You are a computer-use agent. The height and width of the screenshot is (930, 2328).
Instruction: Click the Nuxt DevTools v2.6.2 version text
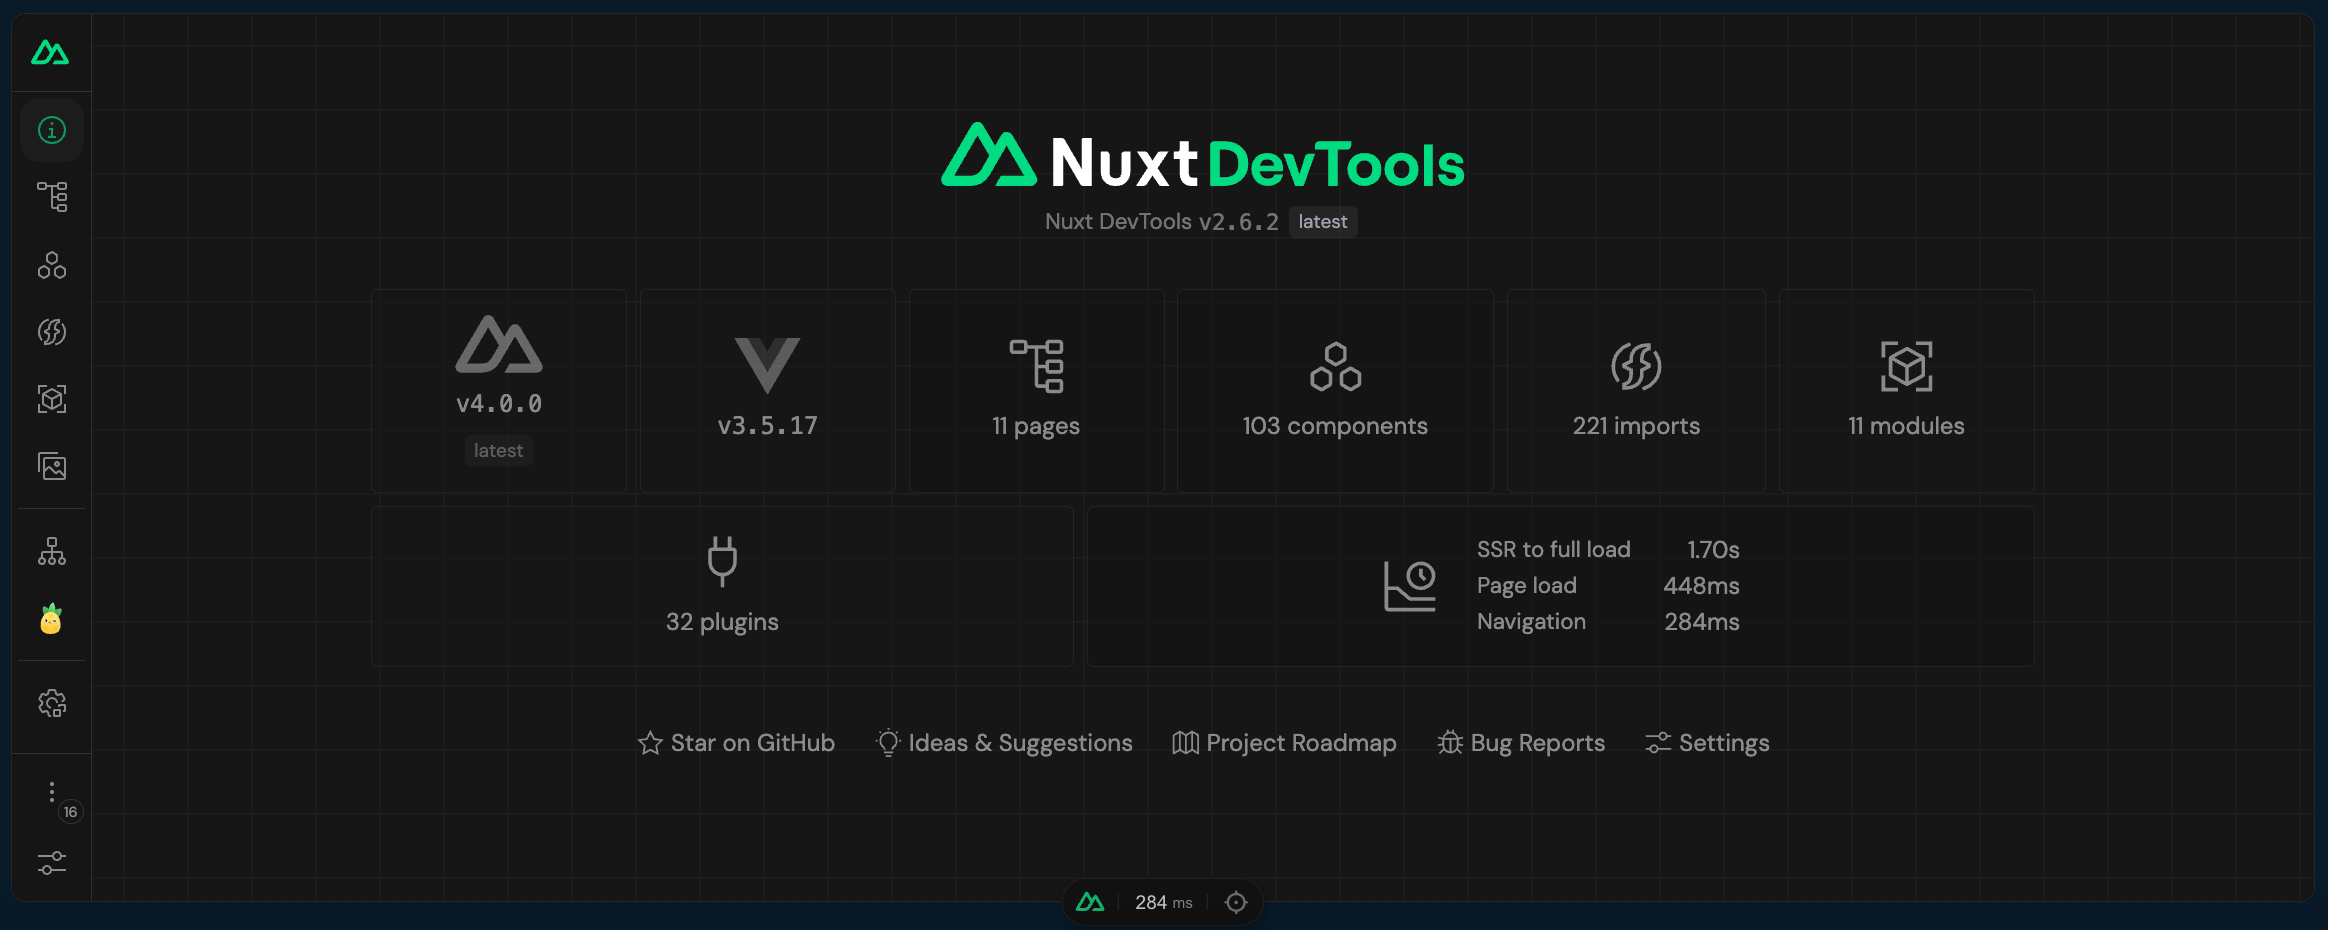[x=1161, y=222]
